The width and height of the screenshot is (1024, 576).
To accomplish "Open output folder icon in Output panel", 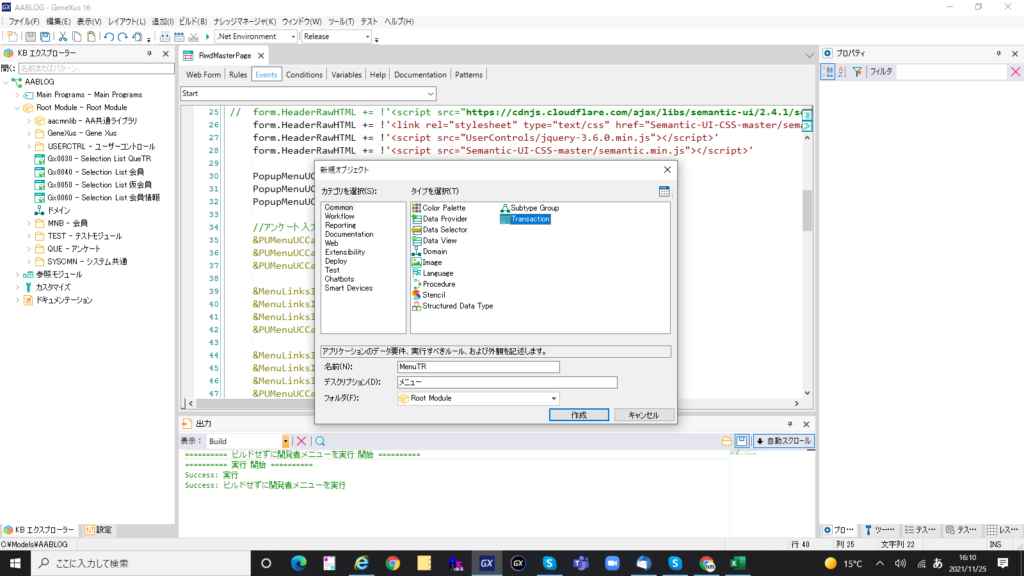I will pos(726,441).
